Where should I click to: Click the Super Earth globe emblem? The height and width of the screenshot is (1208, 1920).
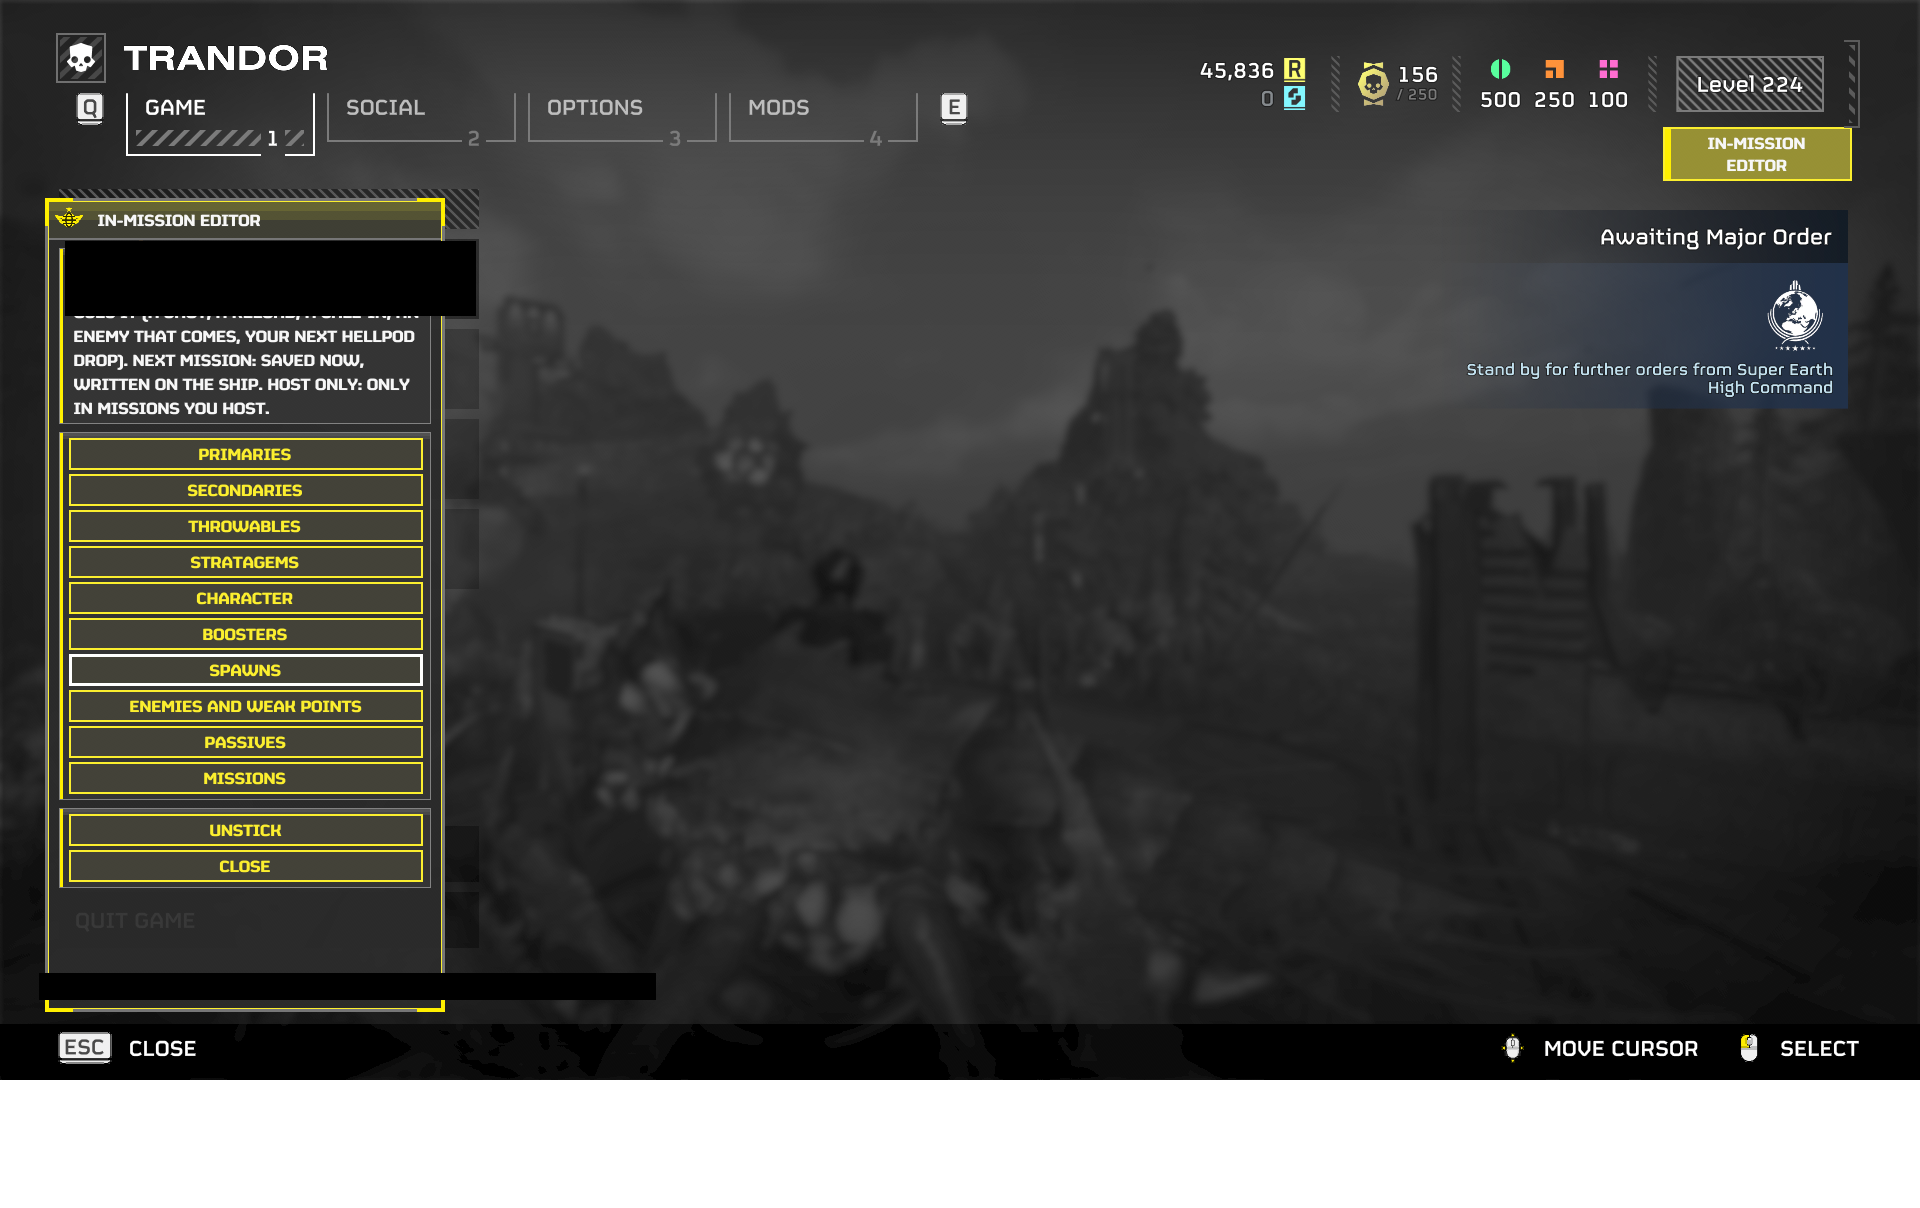coord(1795,315)
